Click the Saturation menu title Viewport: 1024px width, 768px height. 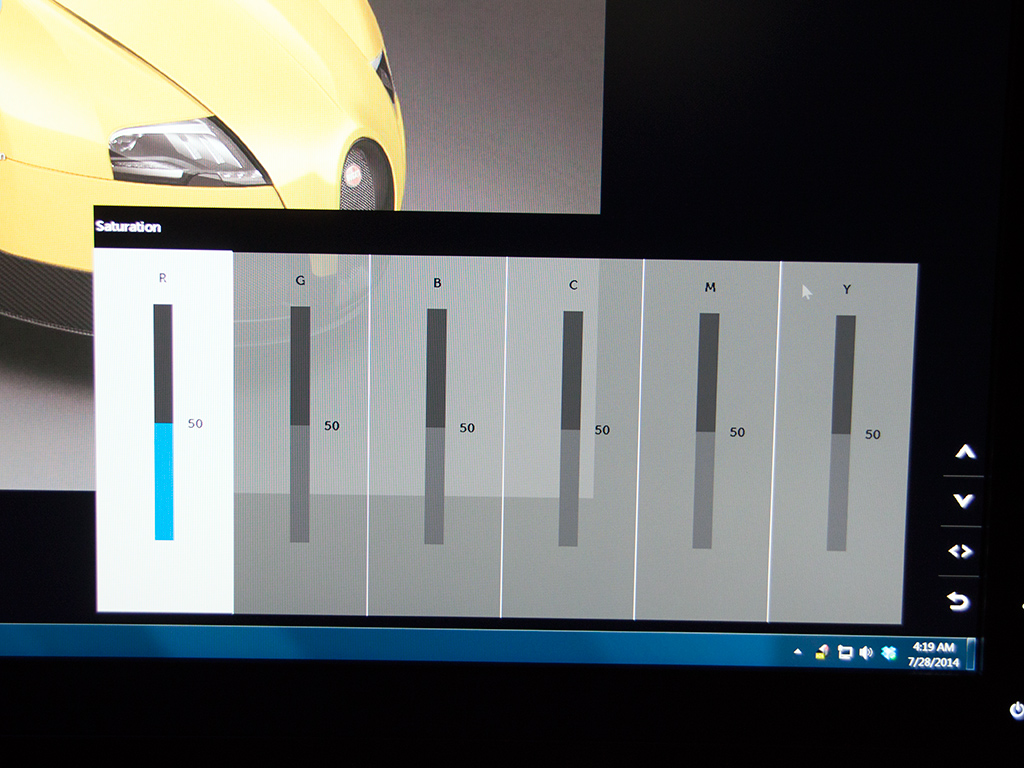[x=128, y=227]
